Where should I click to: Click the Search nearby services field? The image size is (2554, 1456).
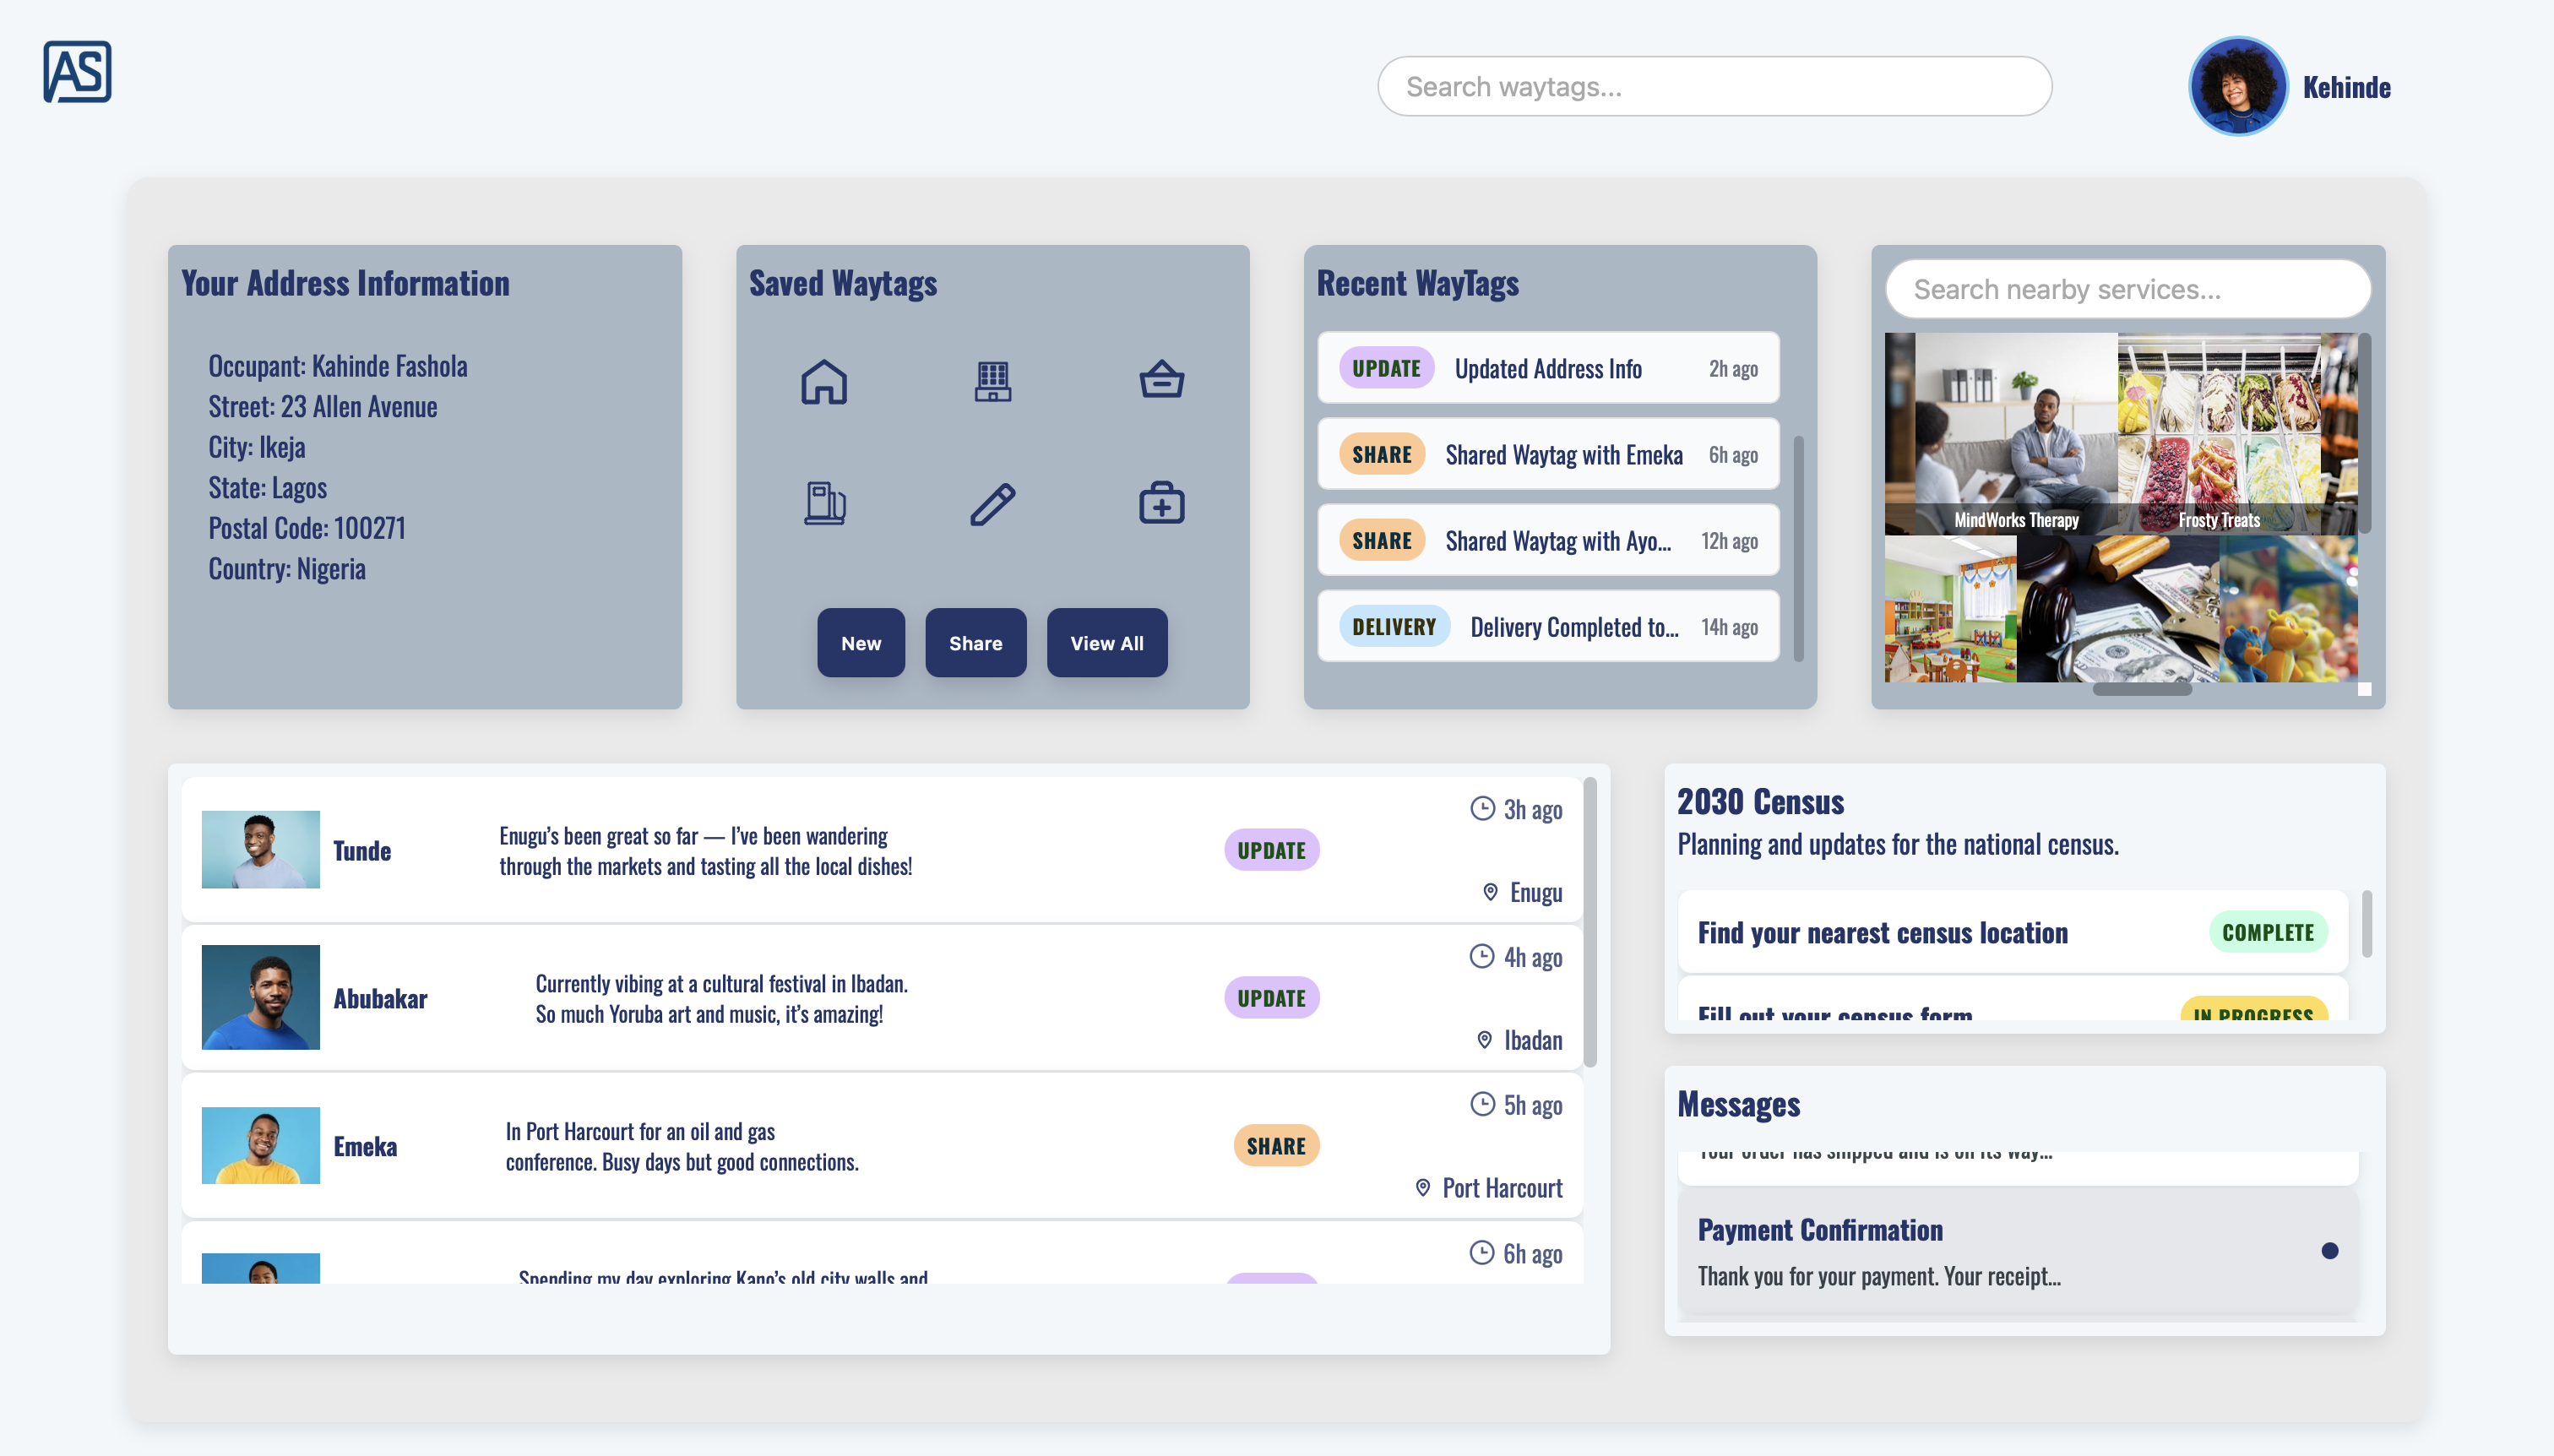(x=2127, y=290)
